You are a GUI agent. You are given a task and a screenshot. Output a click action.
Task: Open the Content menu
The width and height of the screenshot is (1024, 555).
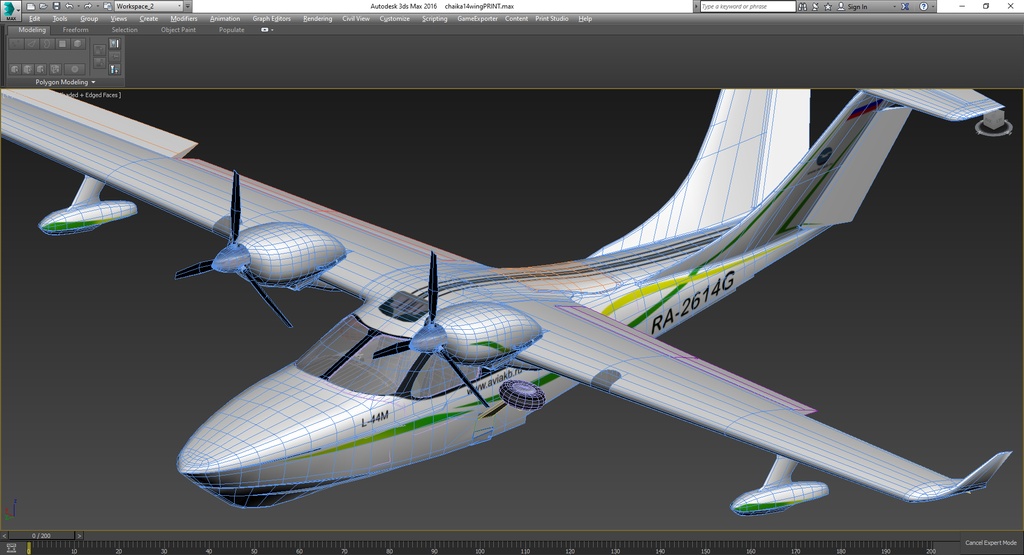click(x=517, y=19)
